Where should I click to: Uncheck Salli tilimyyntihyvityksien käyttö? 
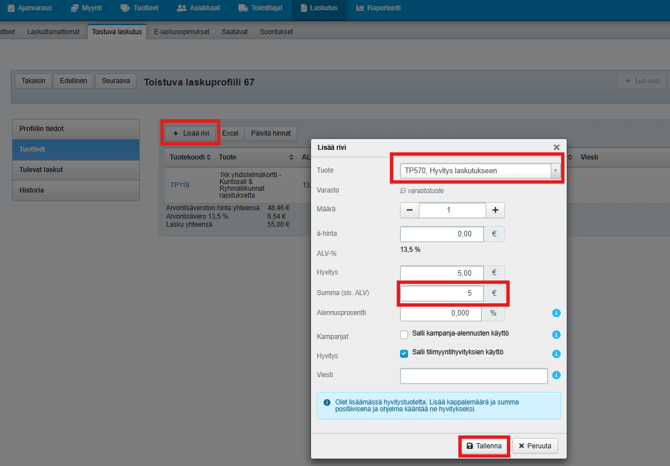tap(404, 354)
